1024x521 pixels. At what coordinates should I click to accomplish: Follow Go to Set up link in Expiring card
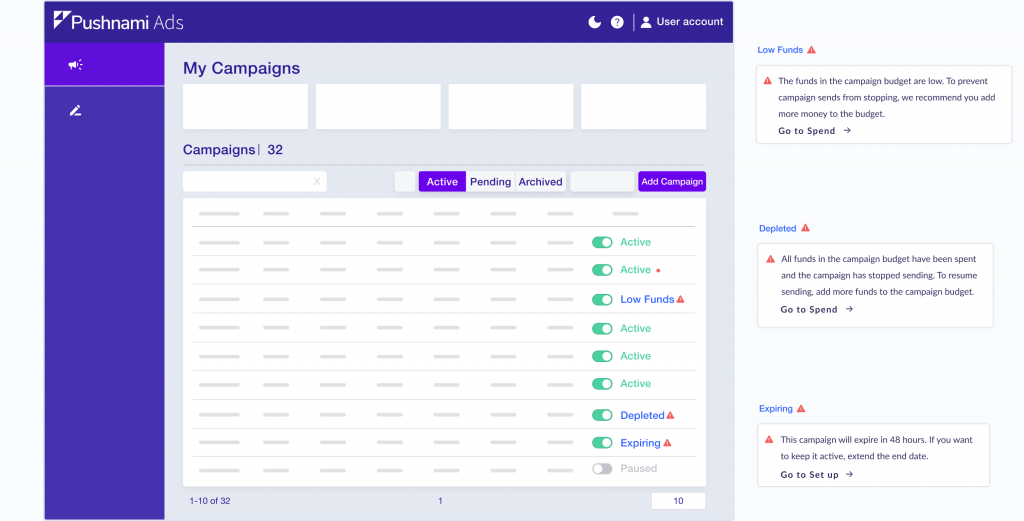(x=816, y=475)
